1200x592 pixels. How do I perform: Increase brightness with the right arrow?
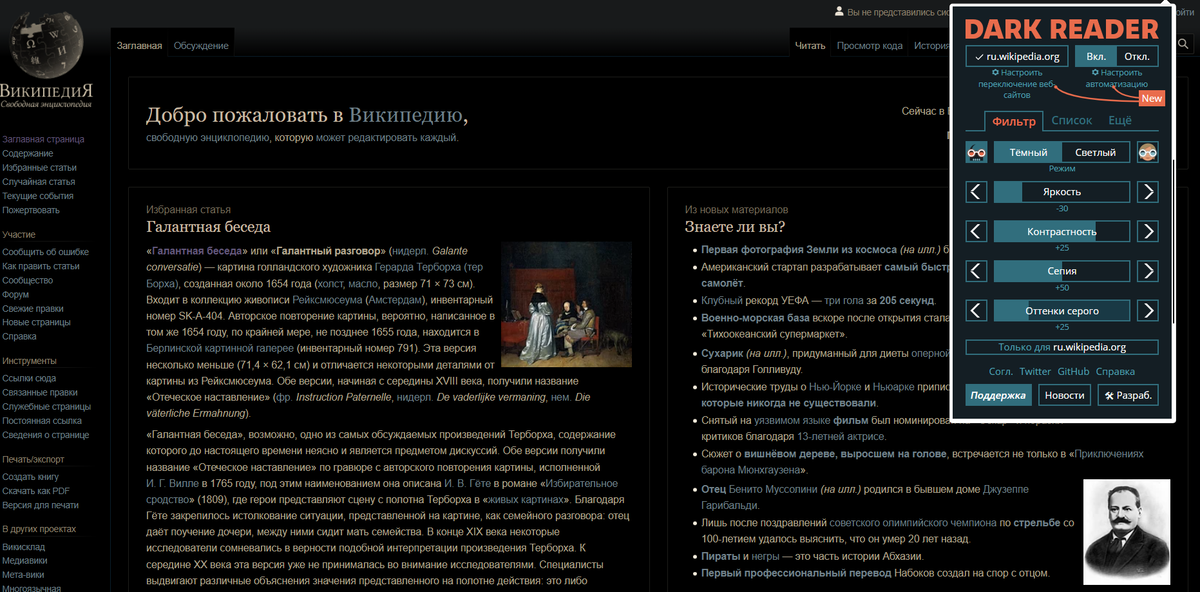click(x=1148, y=191)
